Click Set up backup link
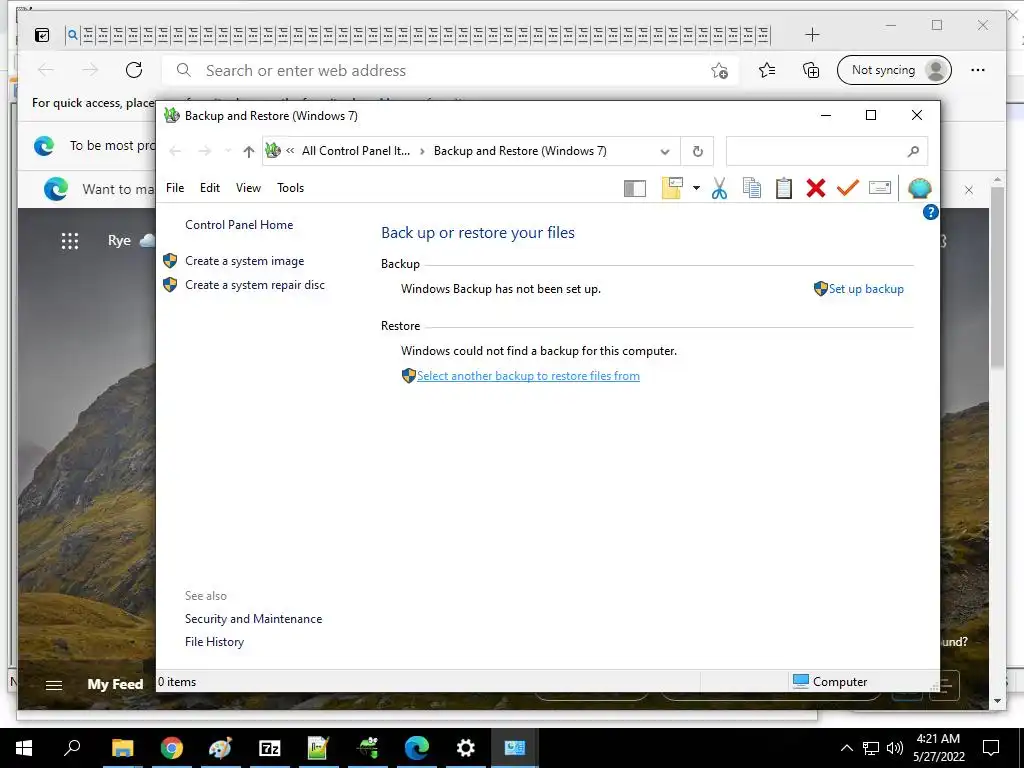This screenshot has height=768, width=1024. [866, 289]
